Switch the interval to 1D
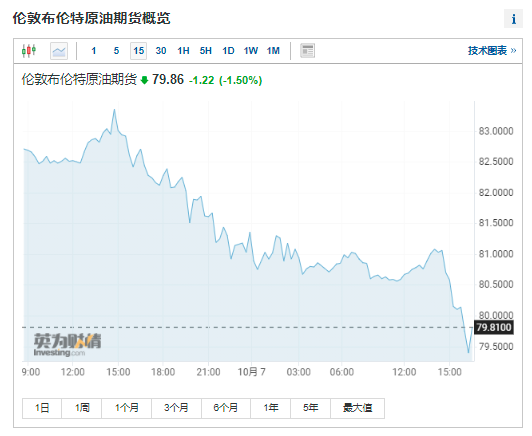The width and height of the screenshot is (532, 436). pyautogui.click(x=228, y=51)
